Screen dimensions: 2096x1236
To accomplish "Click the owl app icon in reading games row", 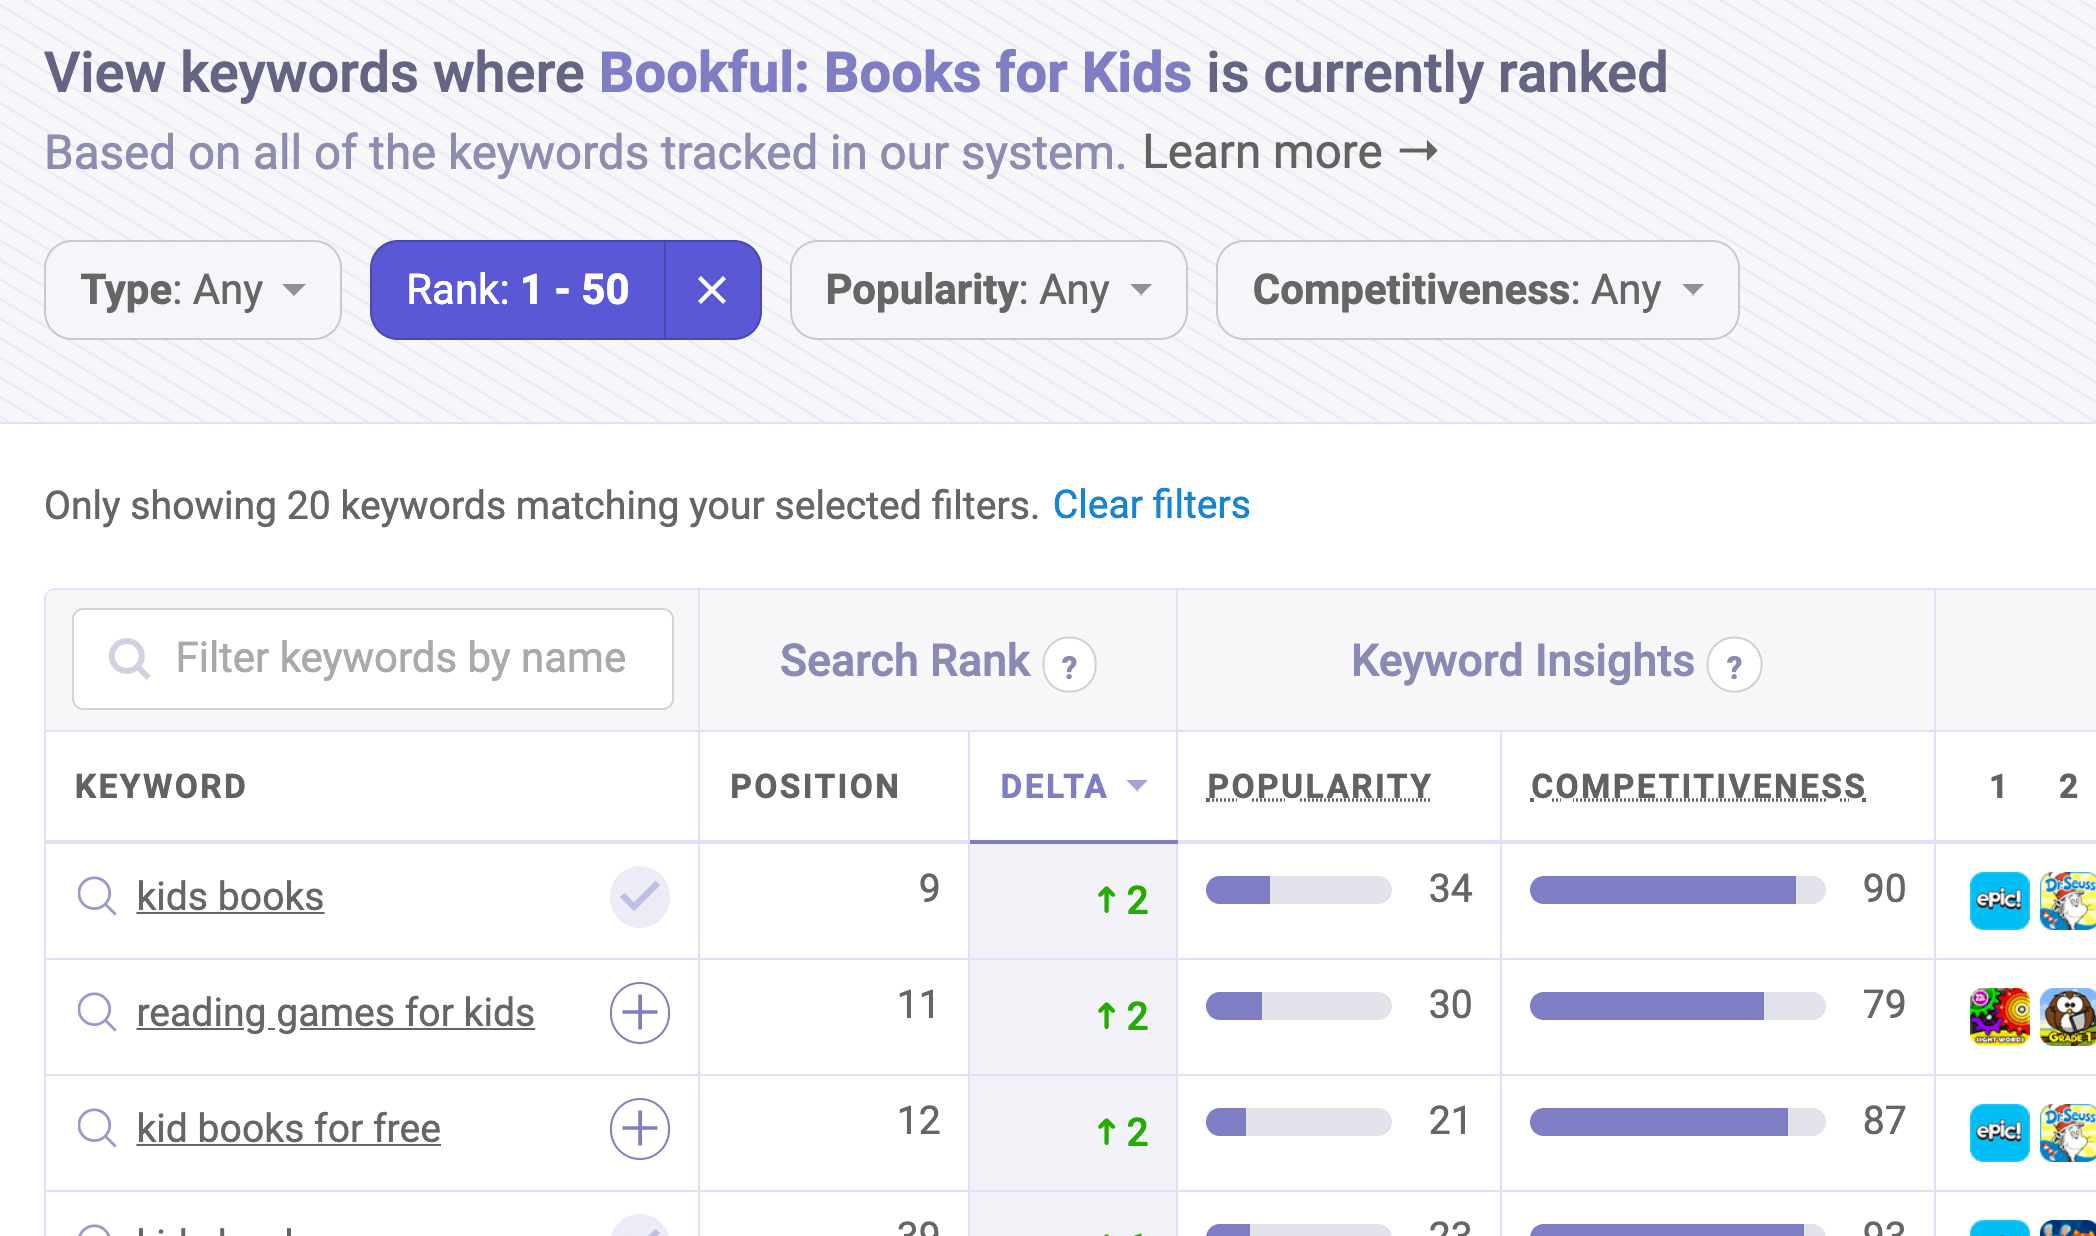I will coord(2067,1016).
